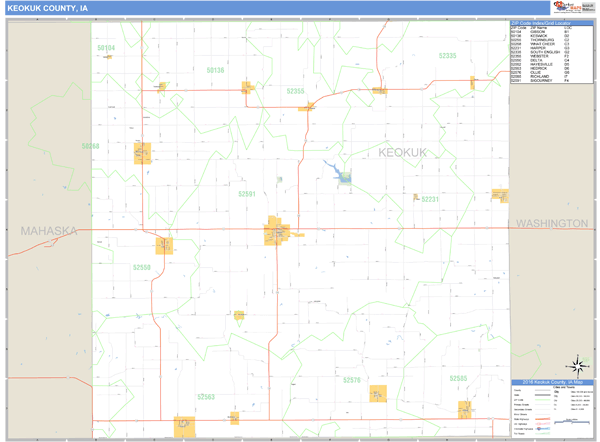The height and width of the screenshot is (442, 600).
Task: Click the WASHINGTON county name label
Action: pyautogui.click(x=552, y=223)
